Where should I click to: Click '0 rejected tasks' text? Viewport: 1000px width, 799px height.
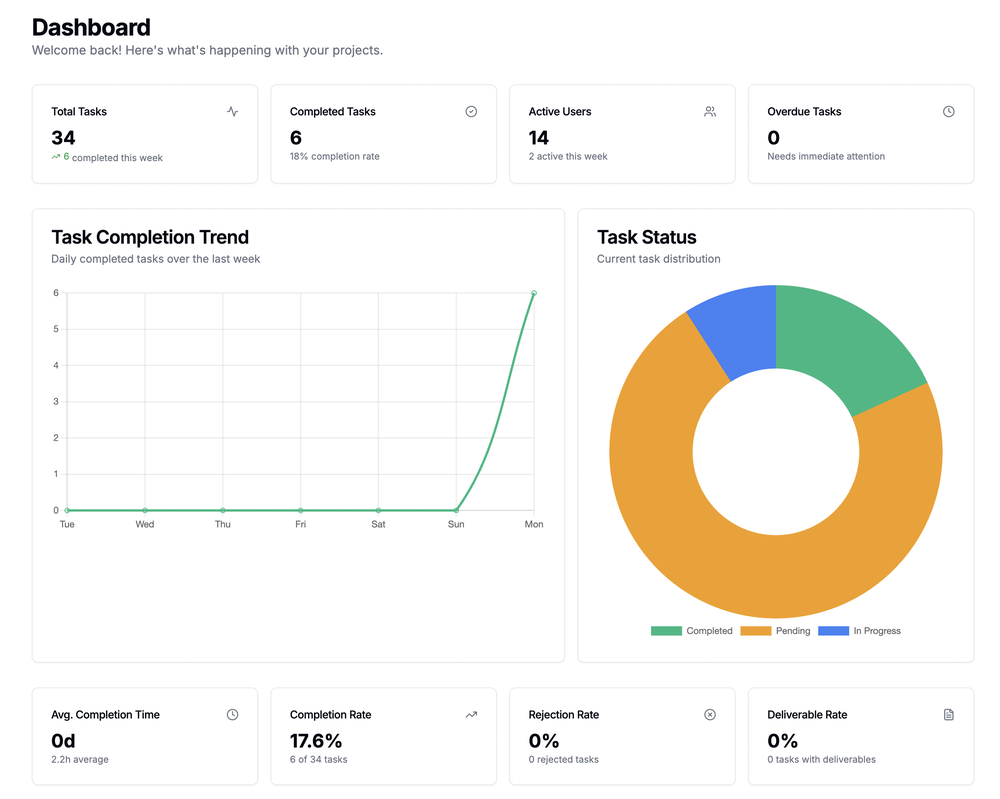(564, 759)
